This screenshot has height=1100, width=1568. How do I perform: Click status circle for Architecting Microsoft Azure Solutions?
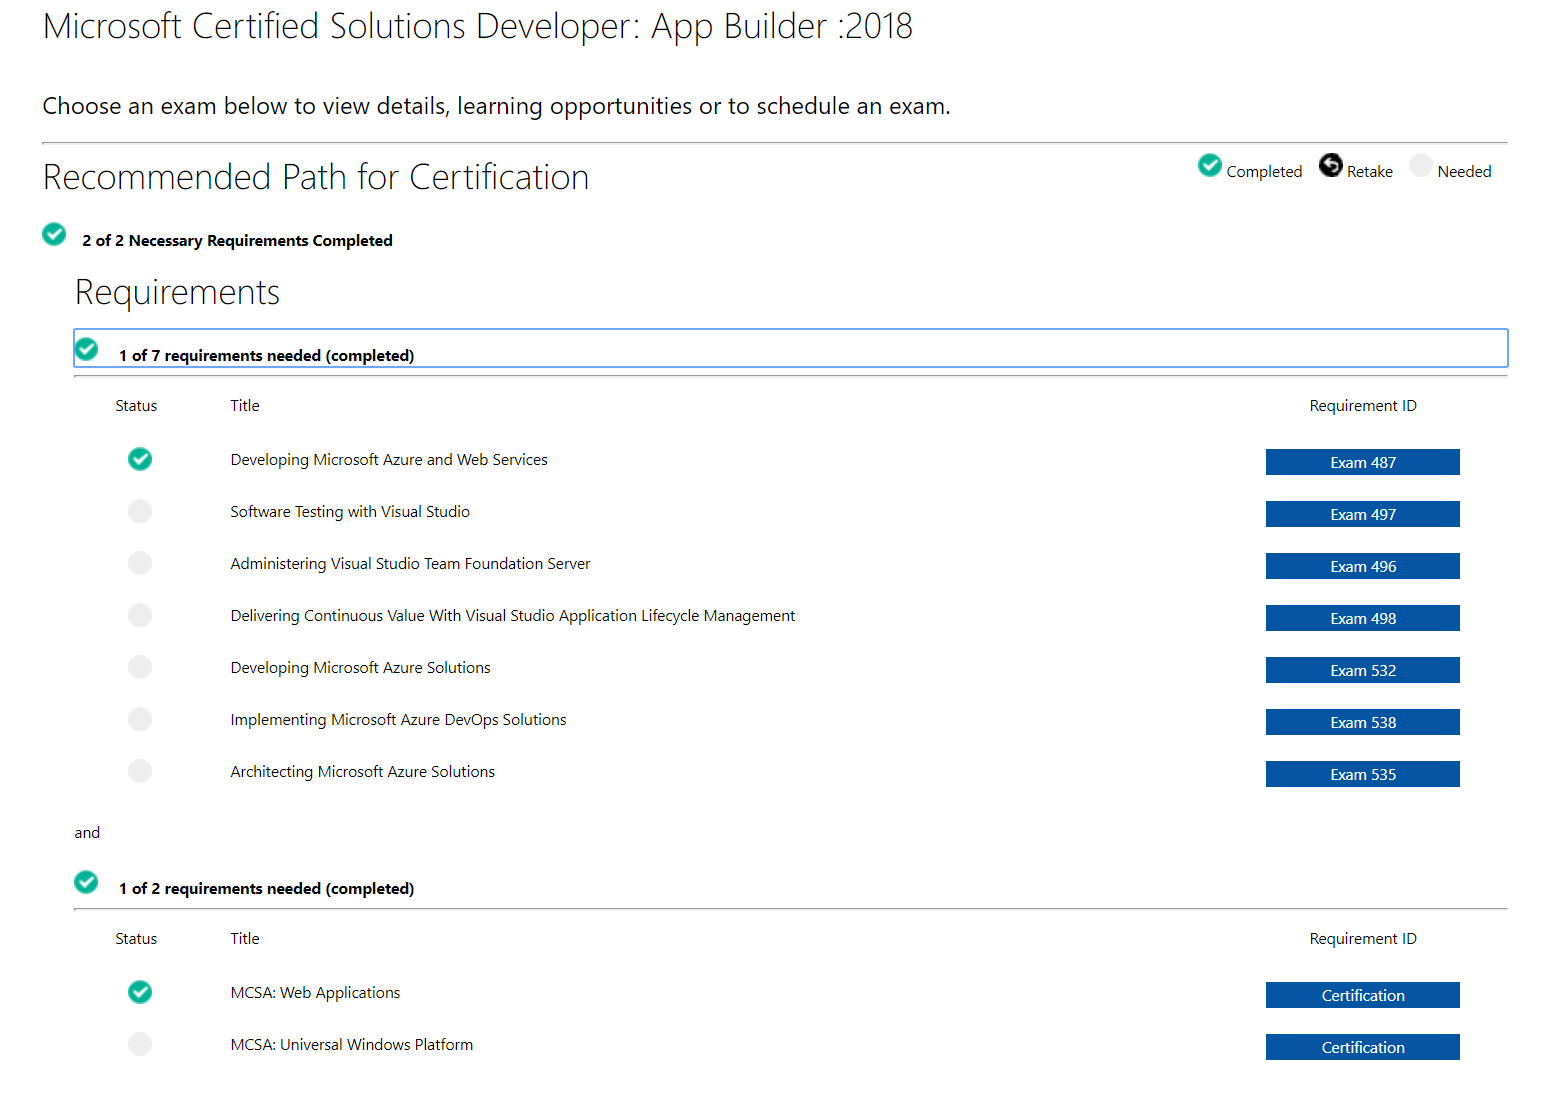140,771
